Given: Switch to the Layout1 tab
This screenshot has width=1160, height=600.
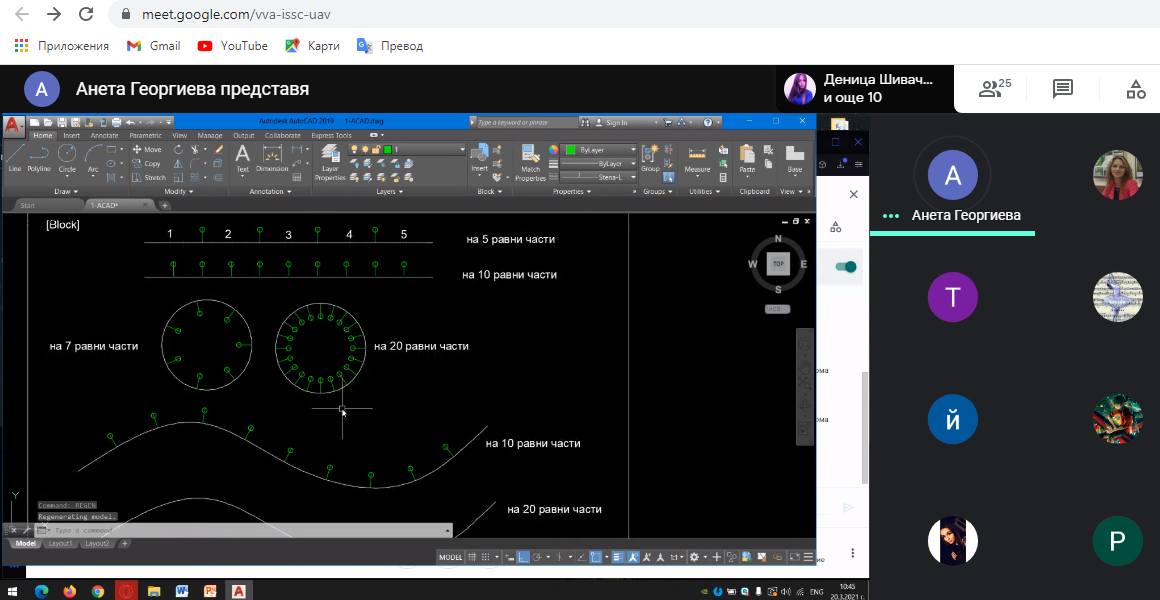Looking at the screenshot, I should click(x=60, y=543).
